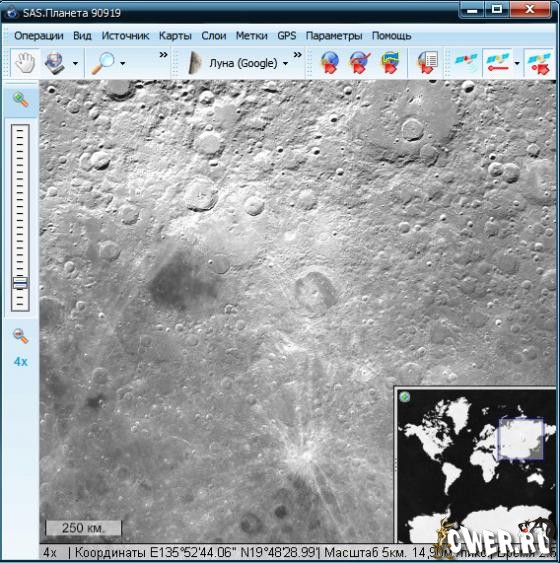Open the Вид menu

[x=82, y=36]
